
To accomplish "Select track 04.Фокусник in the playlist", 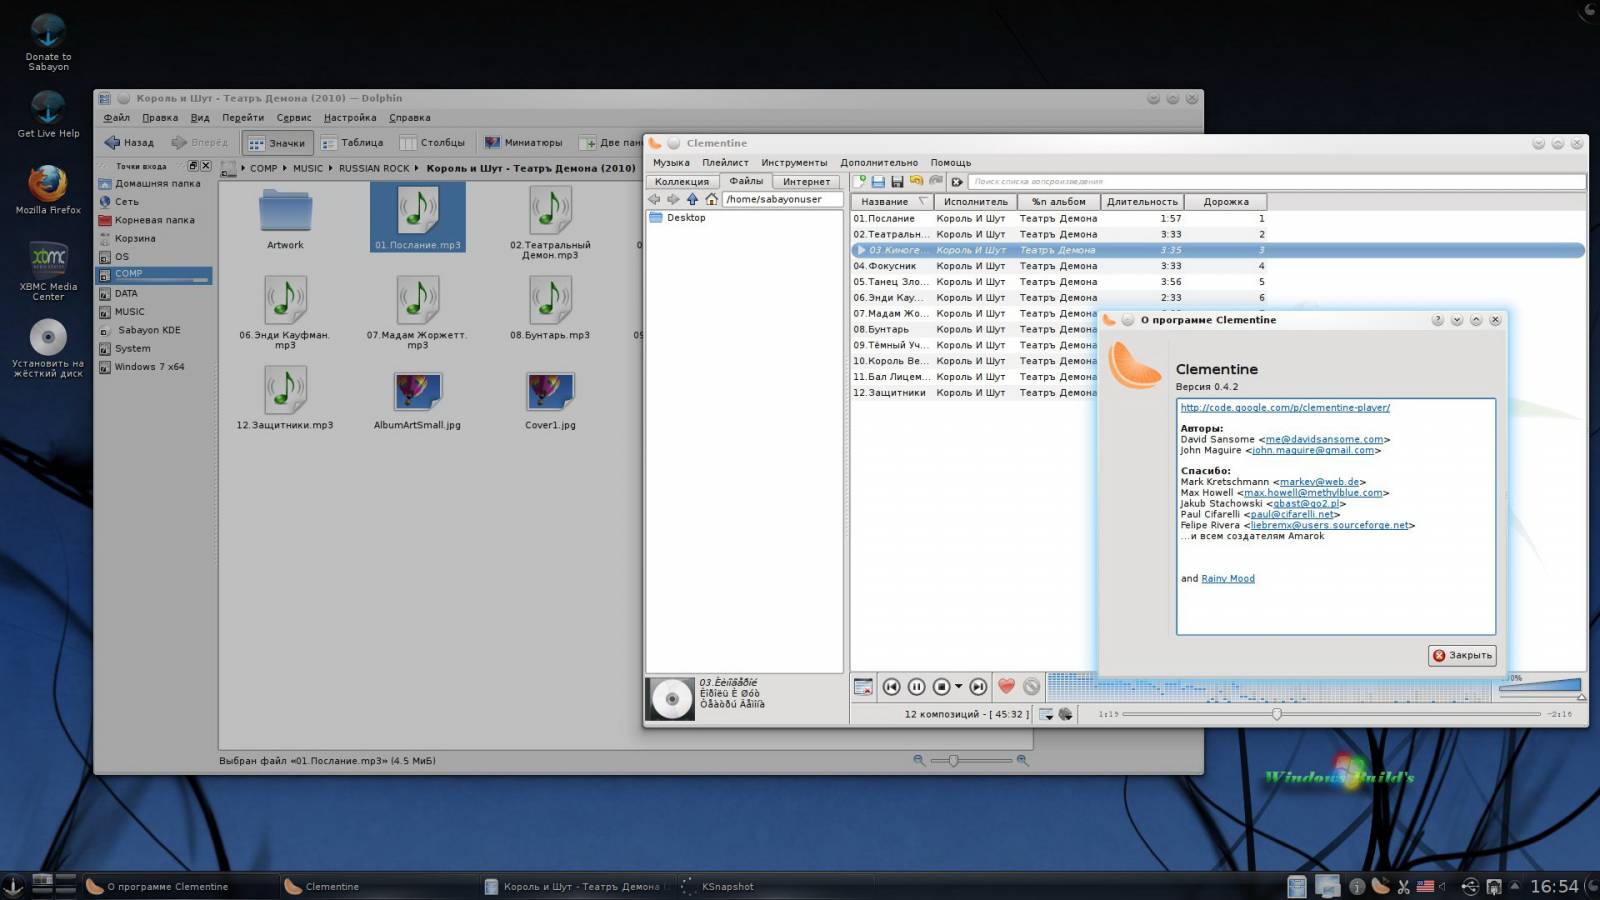I will coord(1217,266).
